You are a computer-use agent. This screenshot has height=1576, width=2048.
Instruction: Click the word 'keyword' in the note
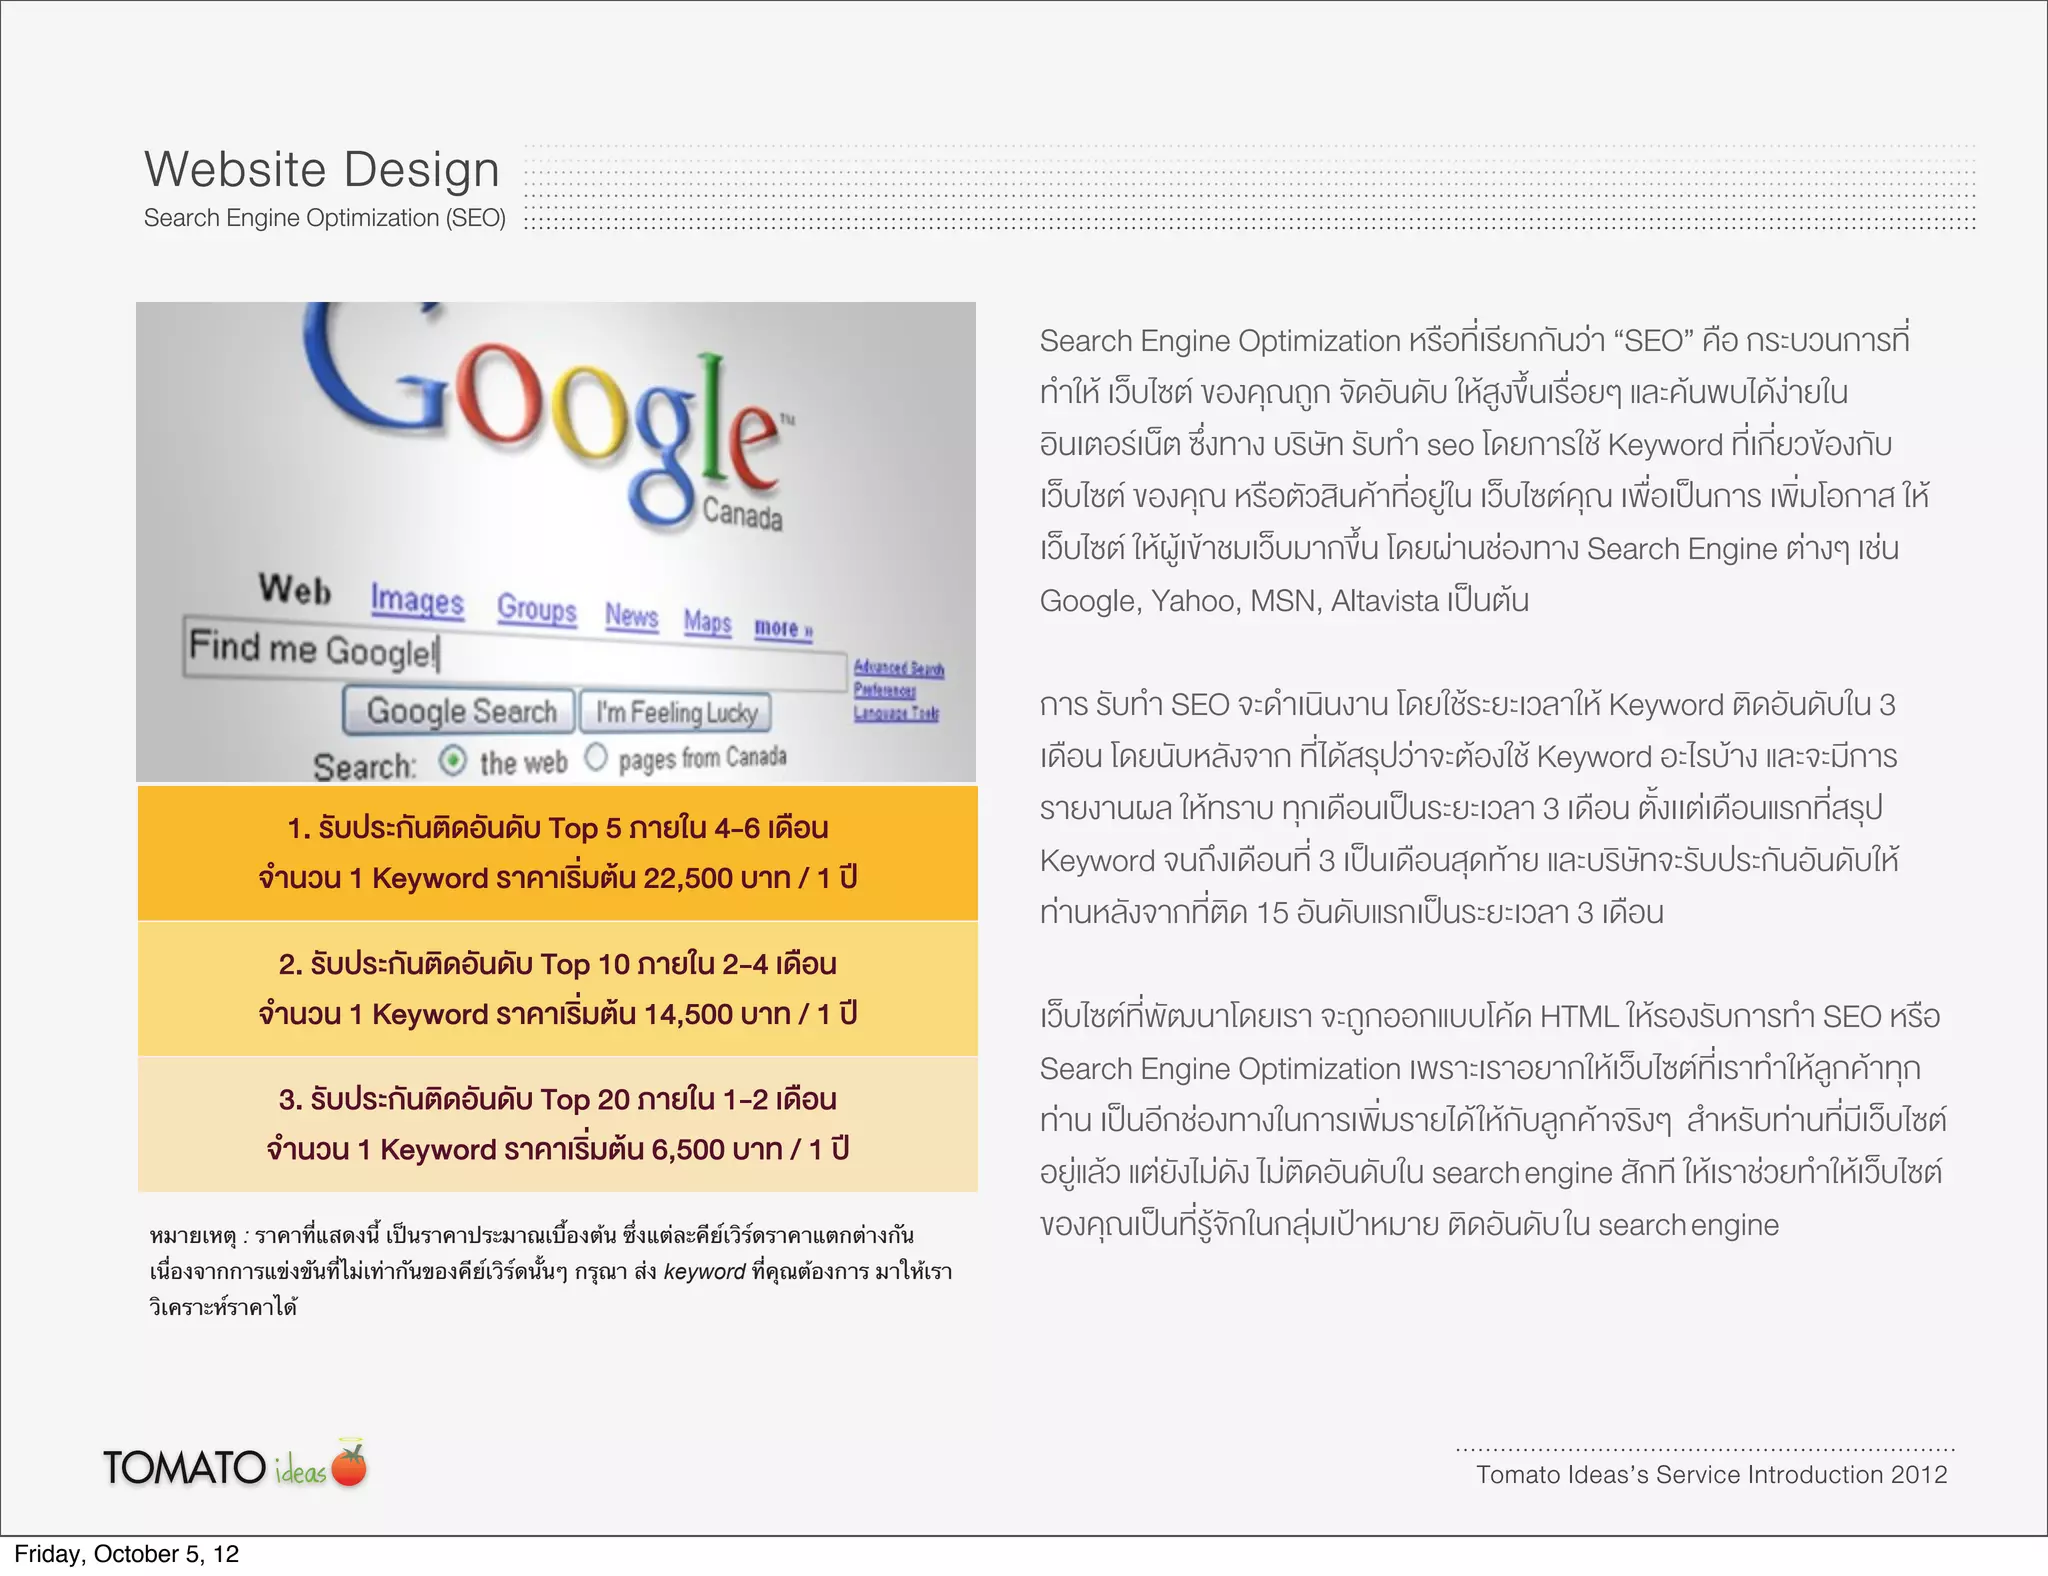704,1272
